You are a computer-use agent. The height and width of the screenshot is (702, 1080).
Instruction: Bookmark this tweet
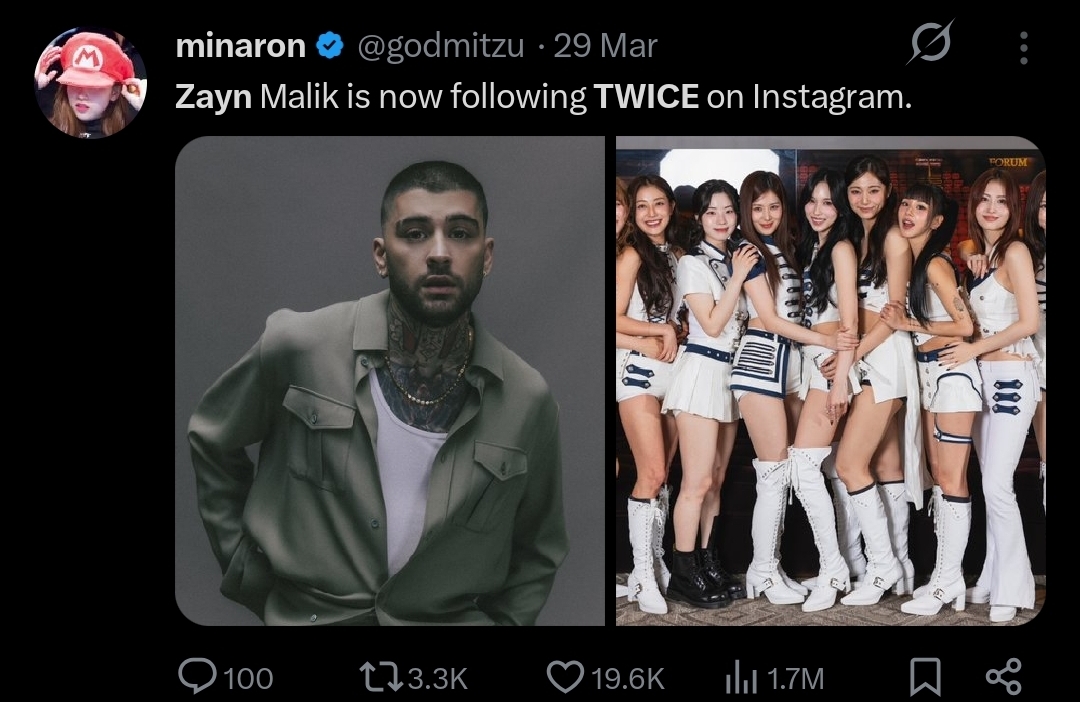coord(926,677)
